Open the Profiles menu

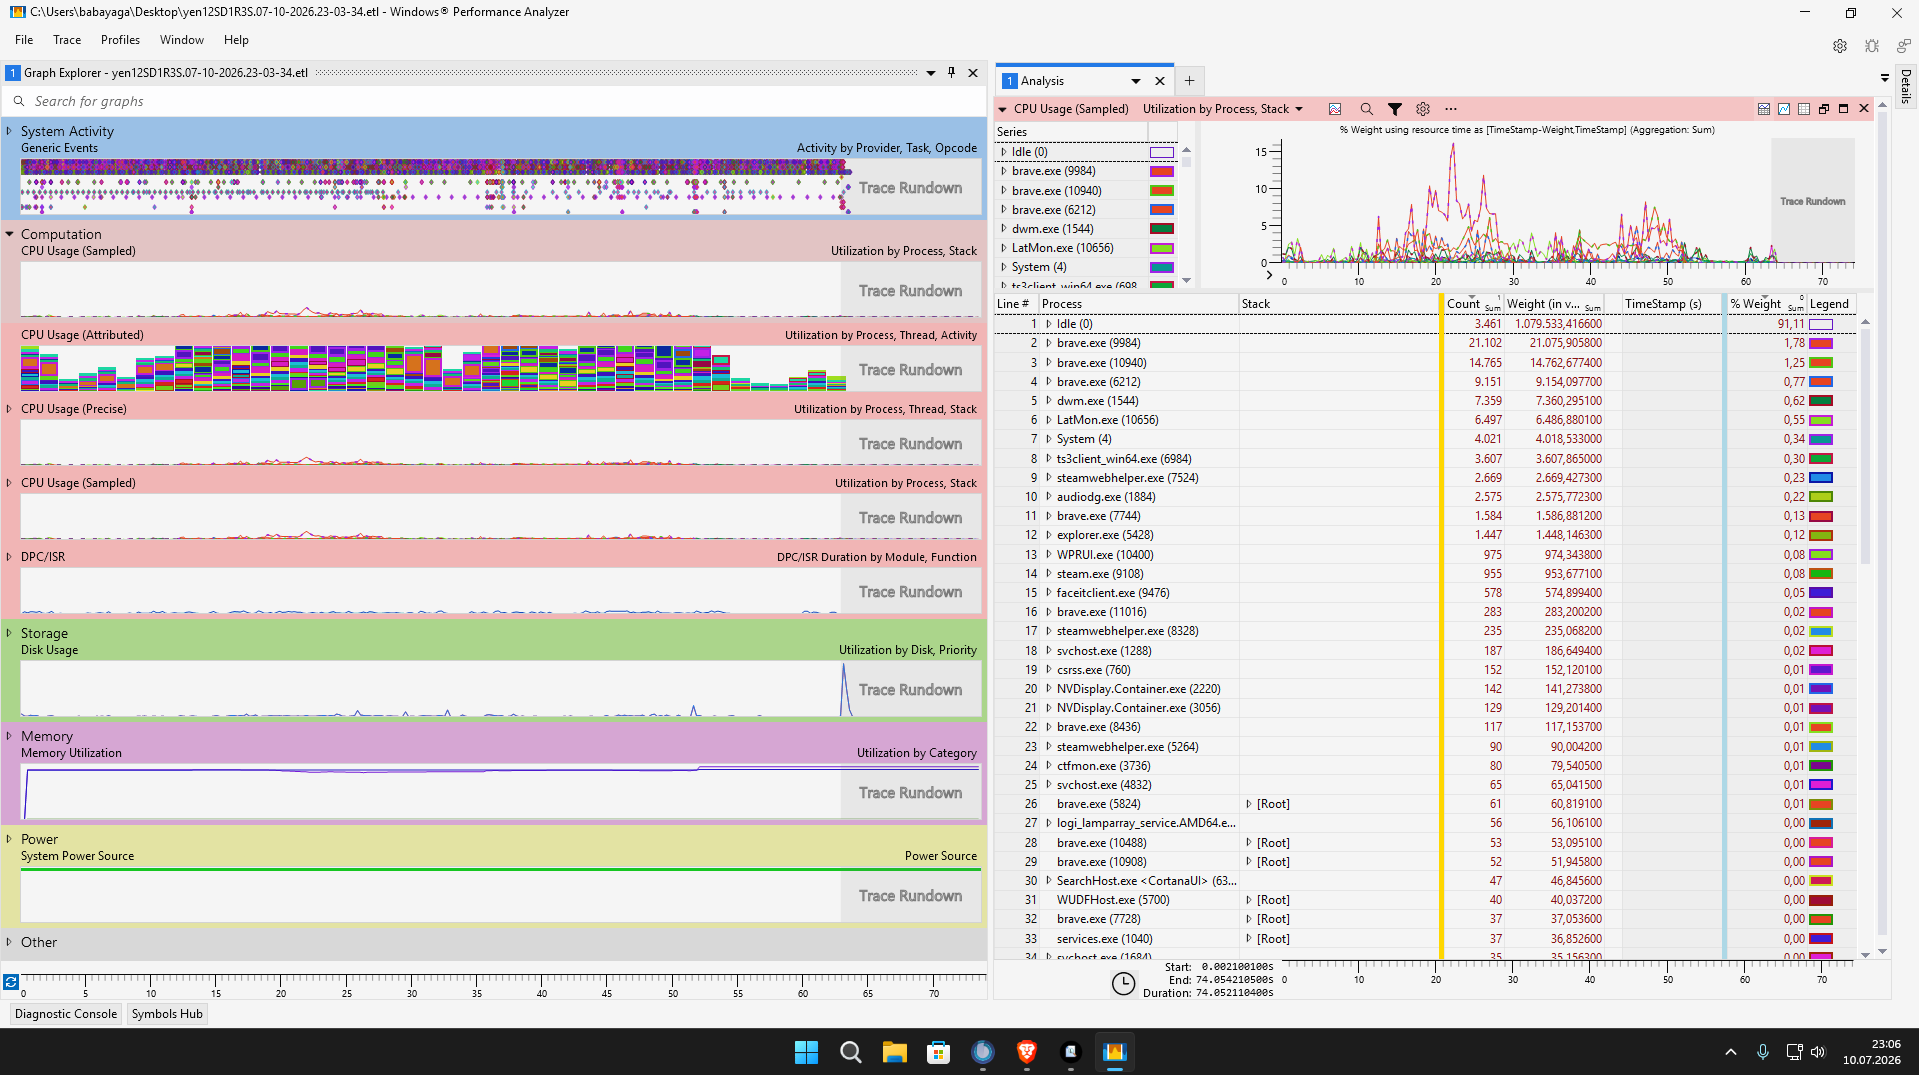pyautogui.click(x=120, y=40)
